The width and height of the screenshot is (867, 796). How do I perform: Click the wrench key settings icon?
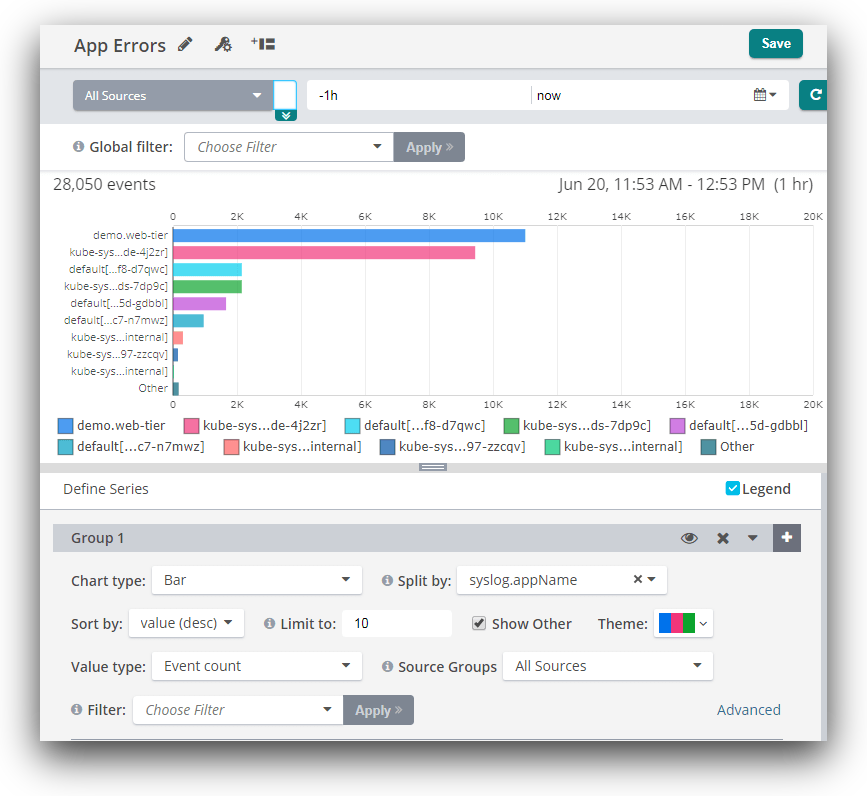[223, 44]
